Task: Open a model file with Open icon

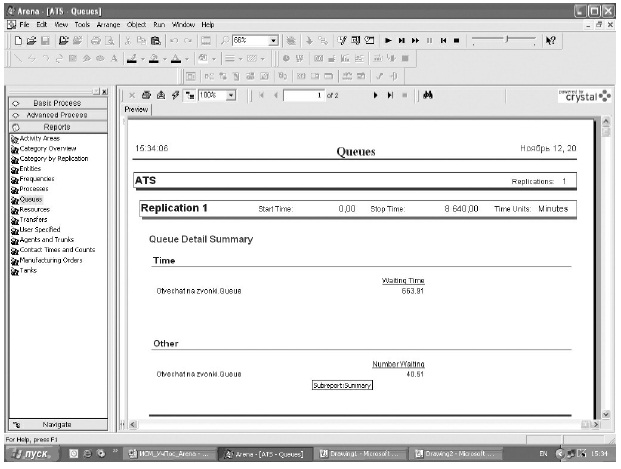Action: coord(31,40)
